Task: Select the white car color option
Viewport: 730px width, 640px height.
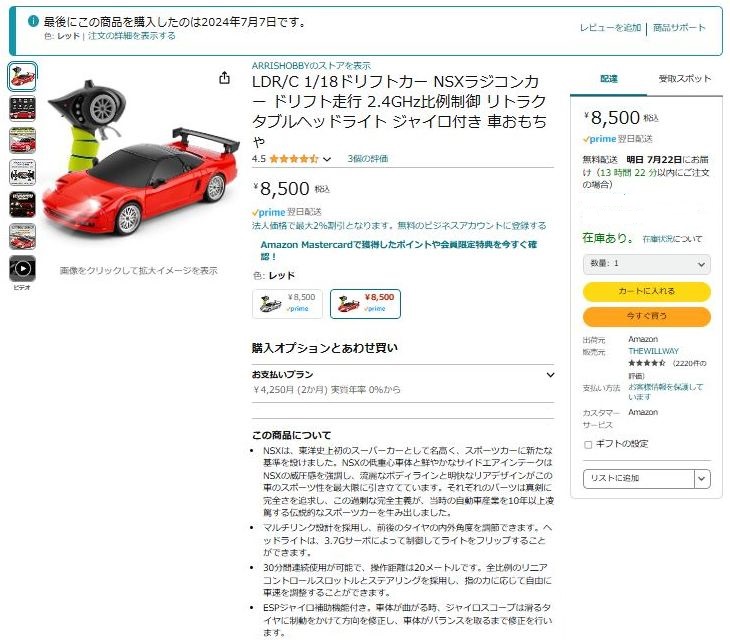Action: (x=287, y=304)
